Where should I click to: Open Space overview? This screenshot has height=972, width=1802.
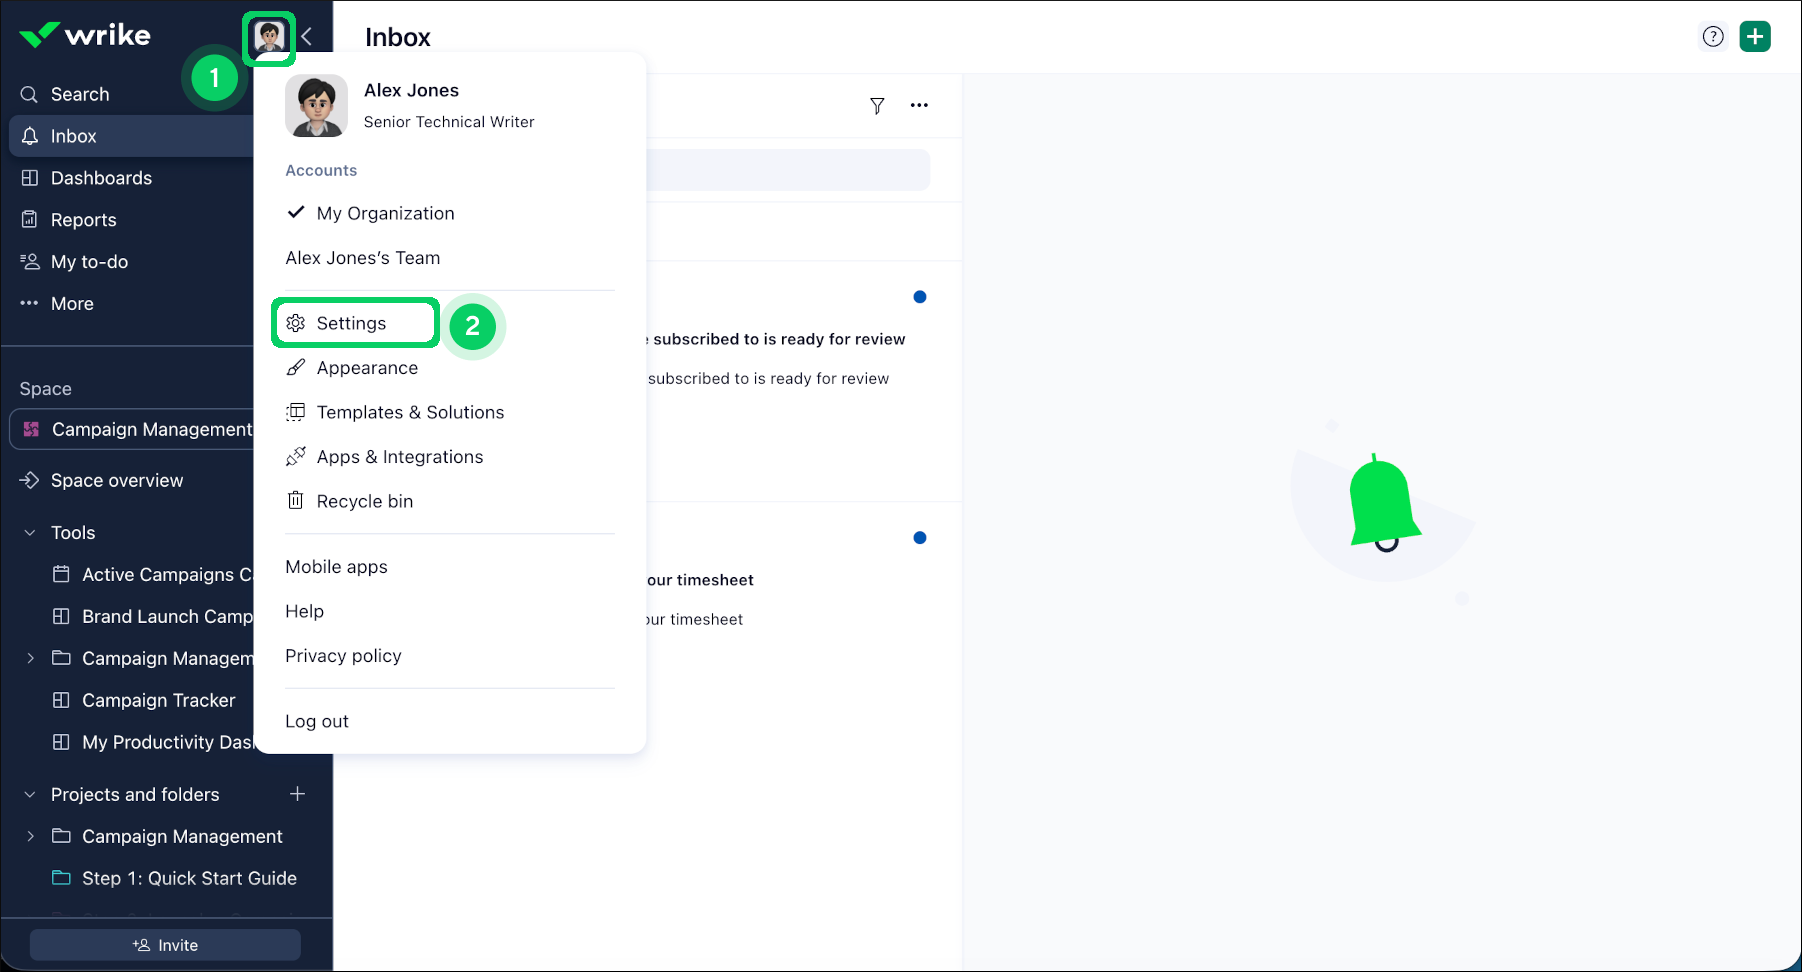click(x=117, y=481)
